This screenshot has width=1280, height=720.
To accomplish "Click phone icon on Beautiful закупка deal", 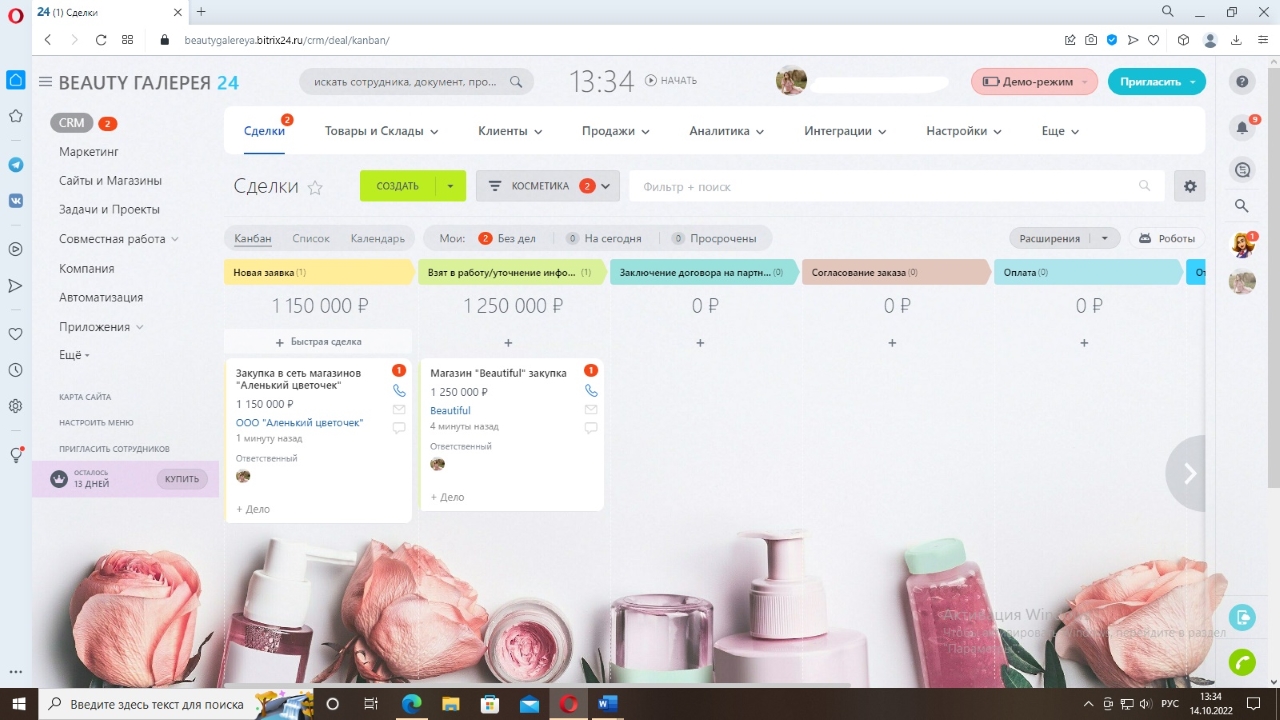I will tap(591, 391).
